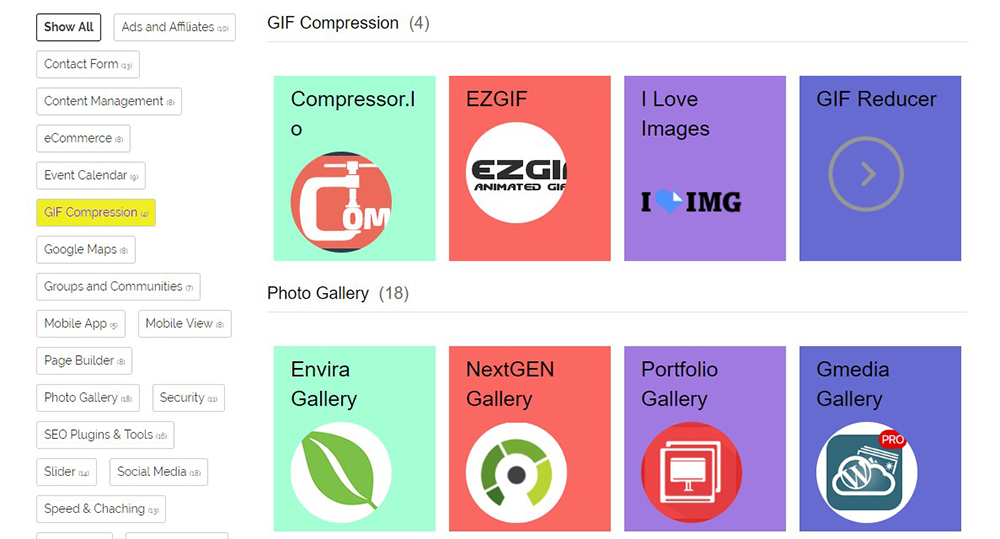This screenshot has height=539, width=1000.
Task: Open the Mobile View category
Action: [184, 323]
